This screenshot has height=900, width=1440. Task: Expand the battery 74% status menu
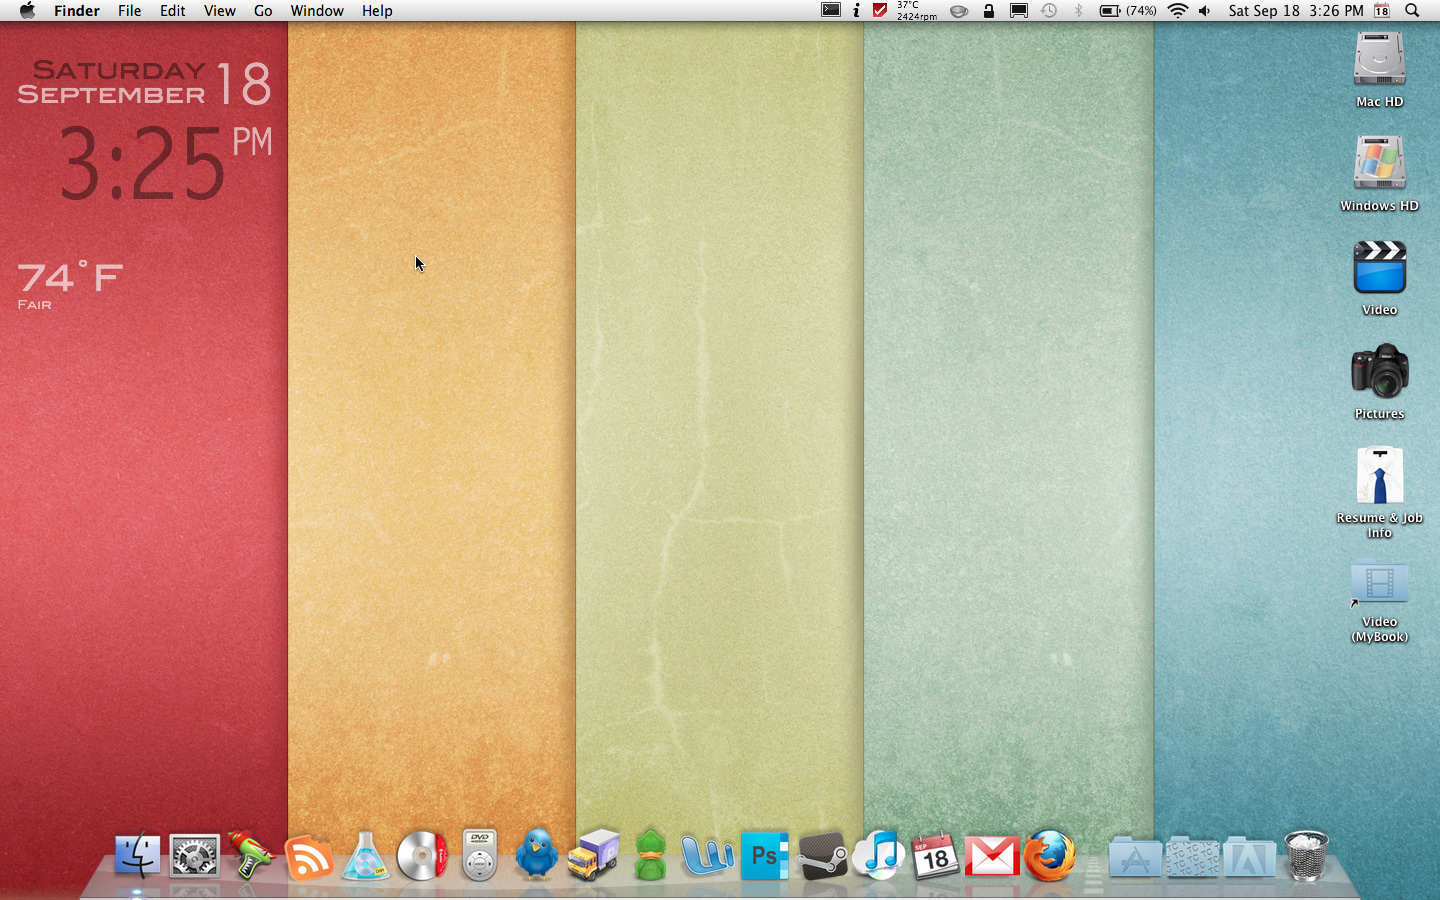coord(1128,11)
